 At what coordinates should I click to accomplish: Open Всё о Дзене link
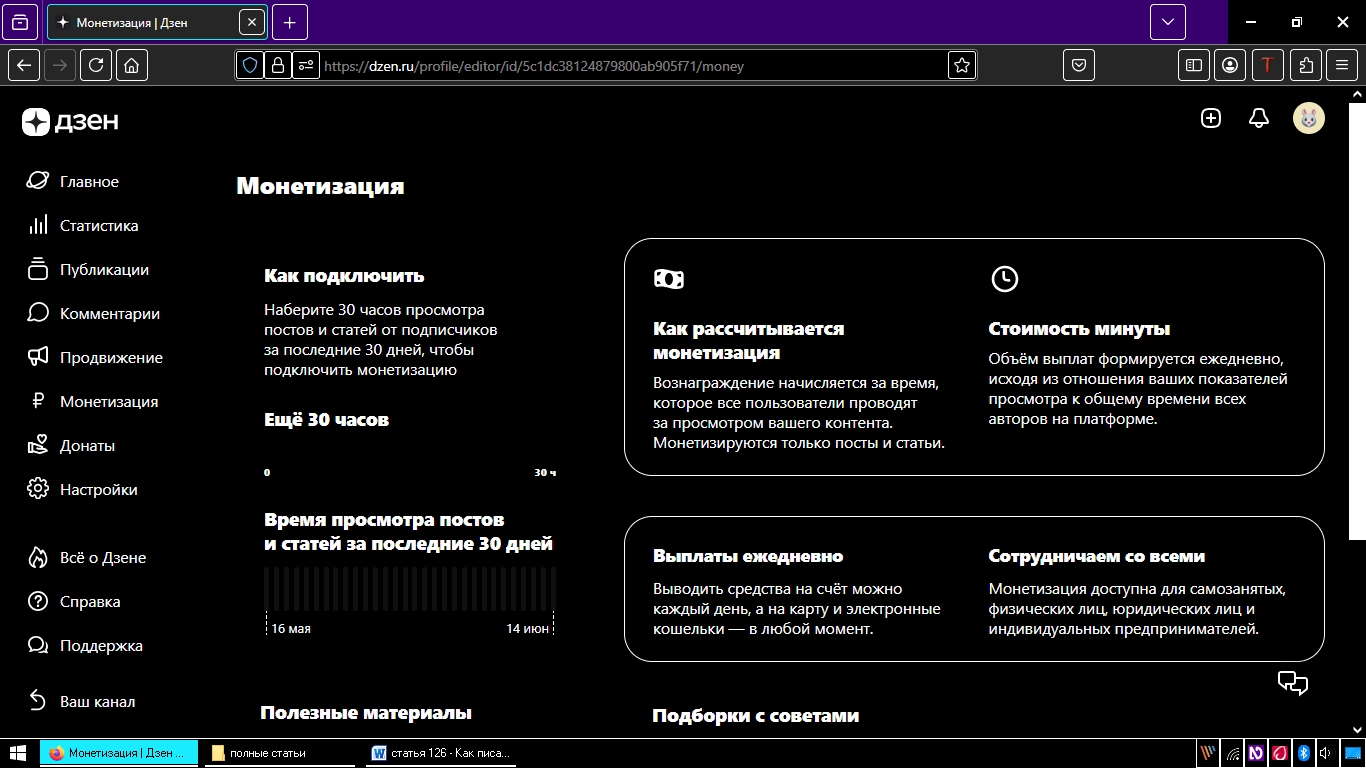[x=87, y=557]
